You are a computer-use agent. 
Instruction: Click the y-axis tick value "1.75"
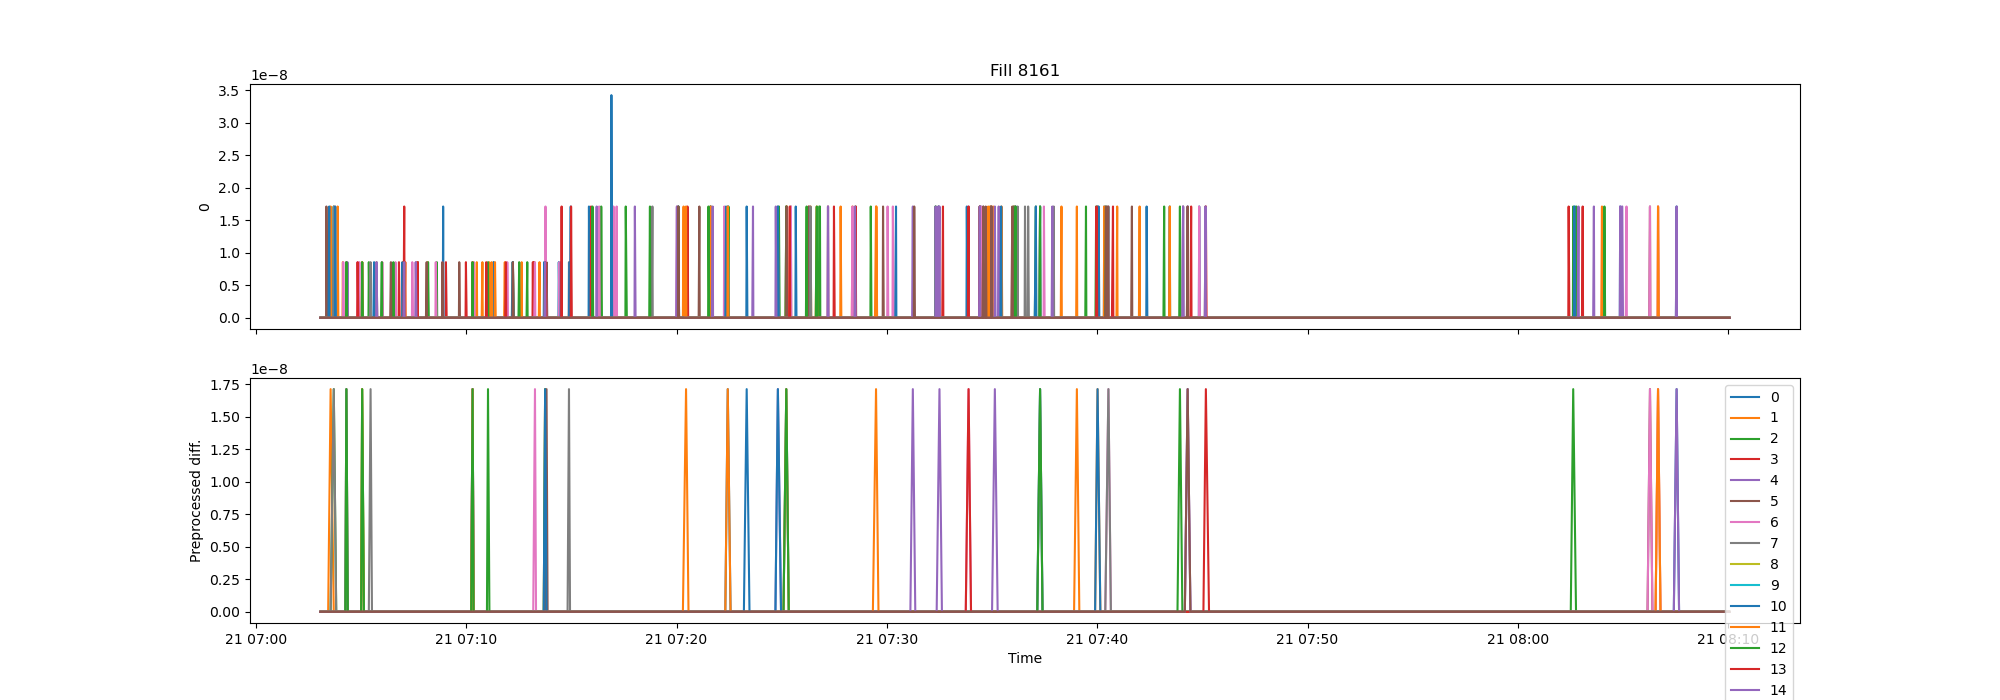225,385
